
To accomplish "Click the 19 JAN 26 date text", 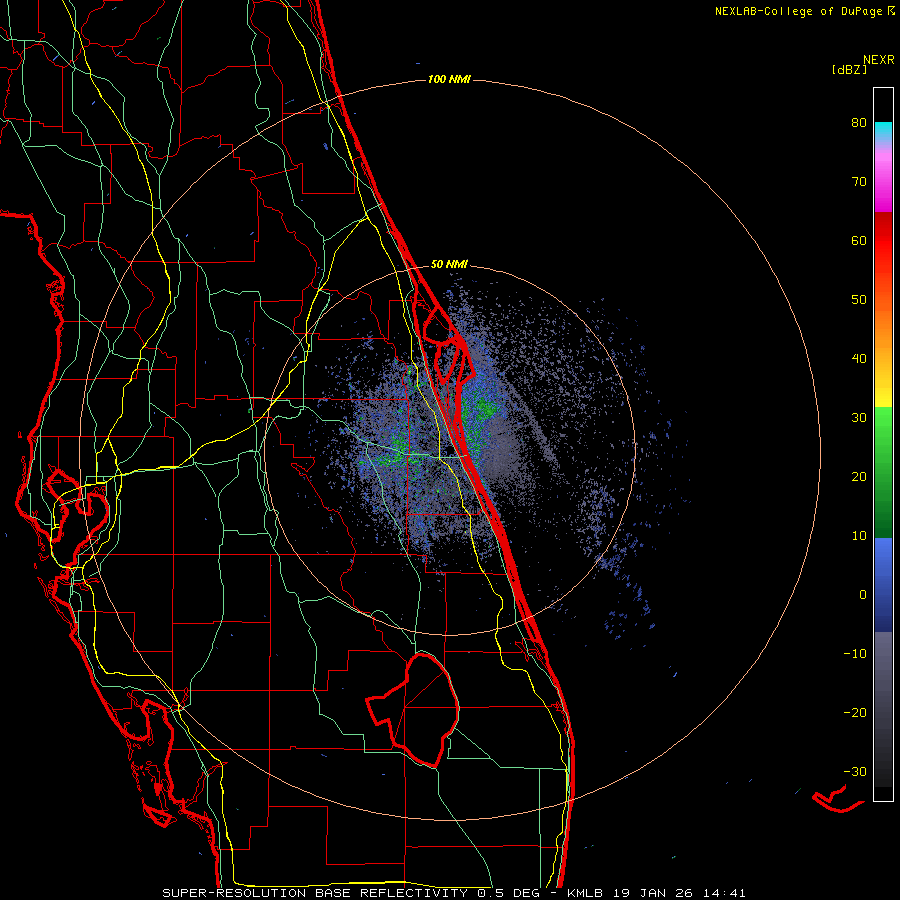I will click(x=653, y=893).
